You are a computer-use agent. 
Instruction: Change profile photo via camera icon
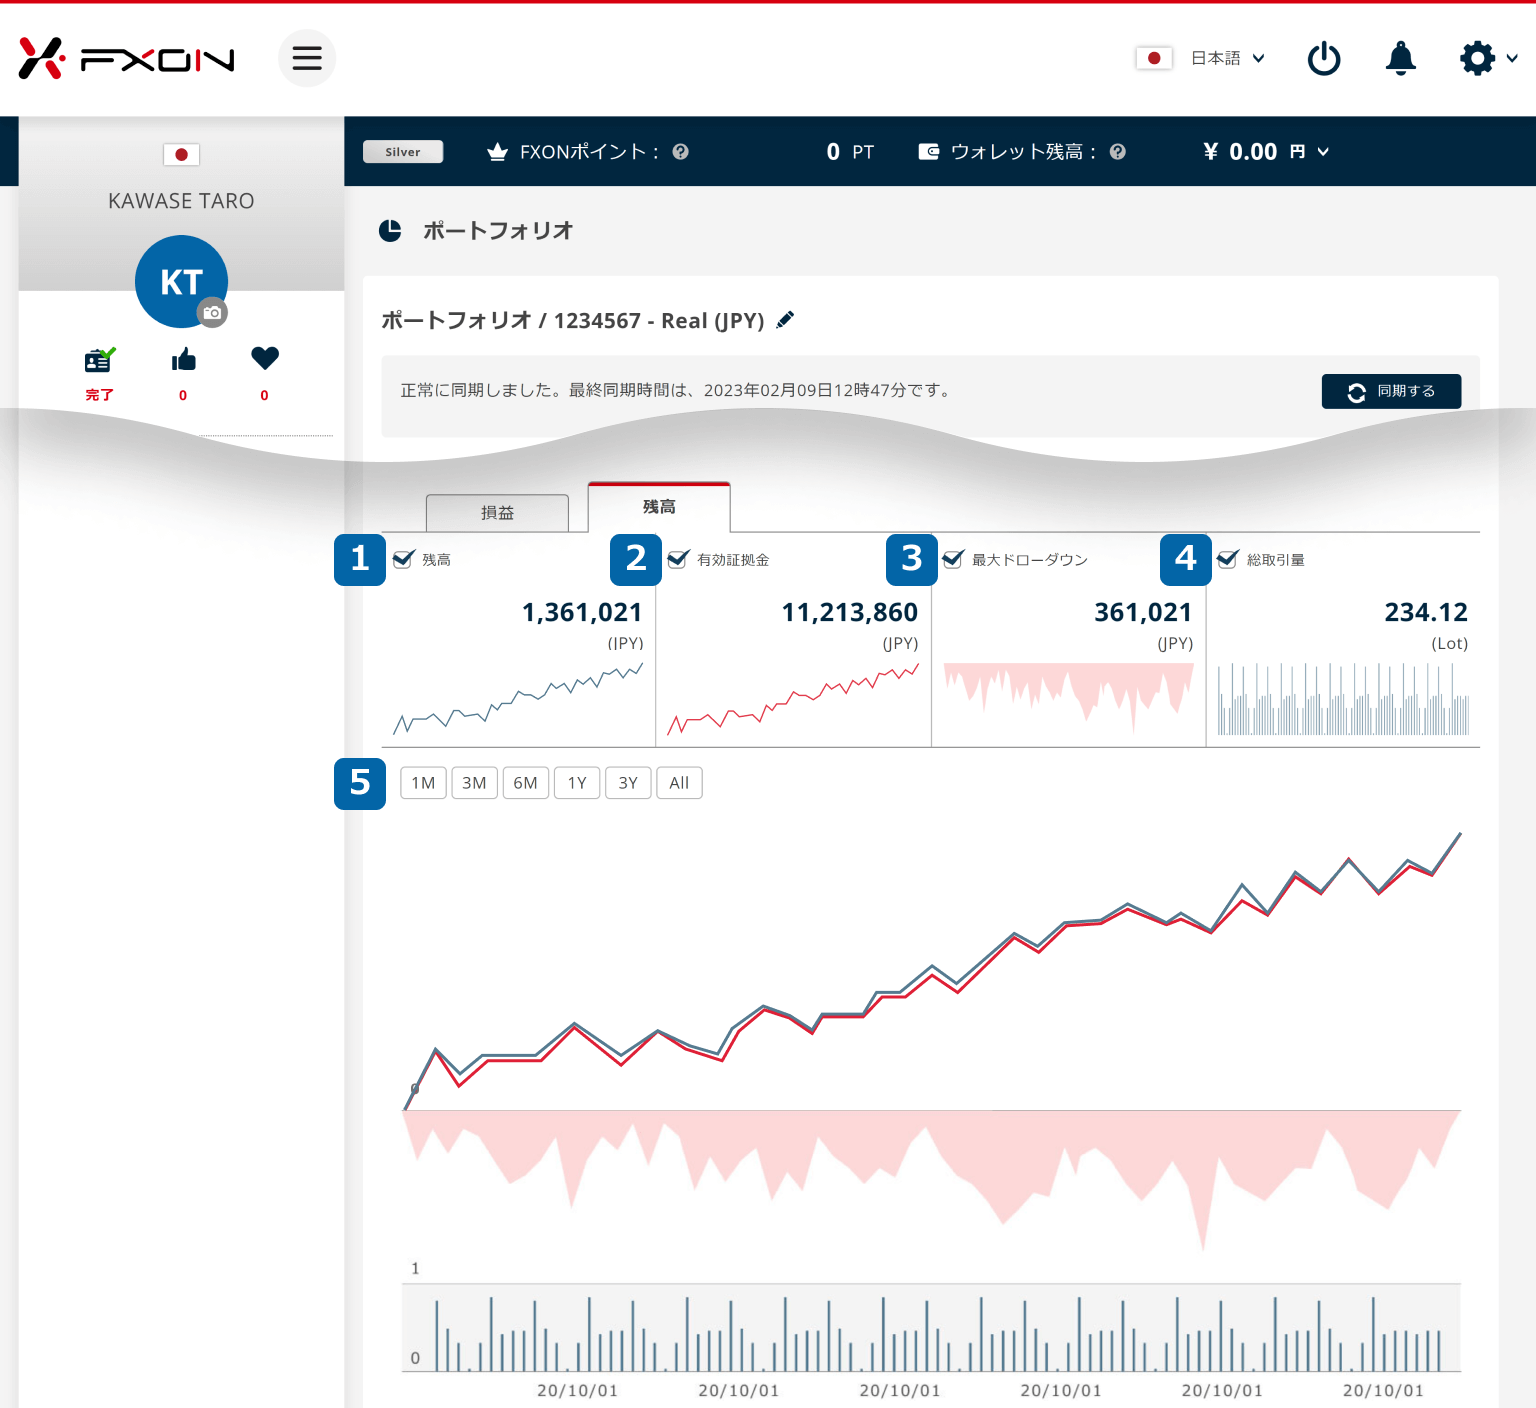pyautogui.click(x=212, y=313)
